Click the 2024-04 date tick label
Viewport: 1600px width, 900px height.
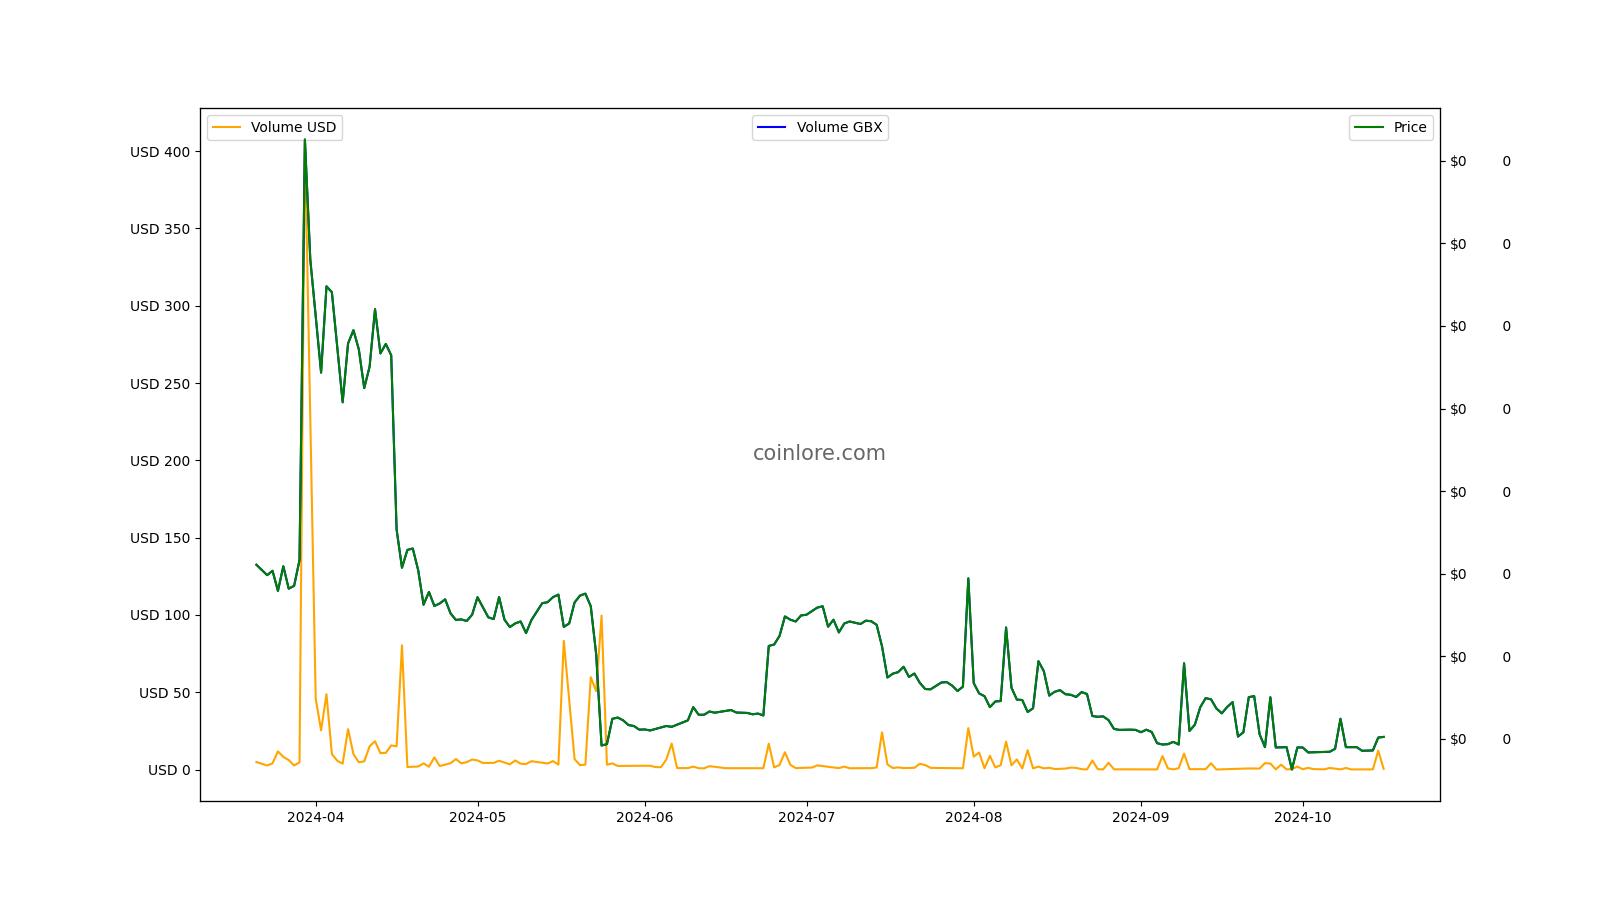[x=316, y=817]
